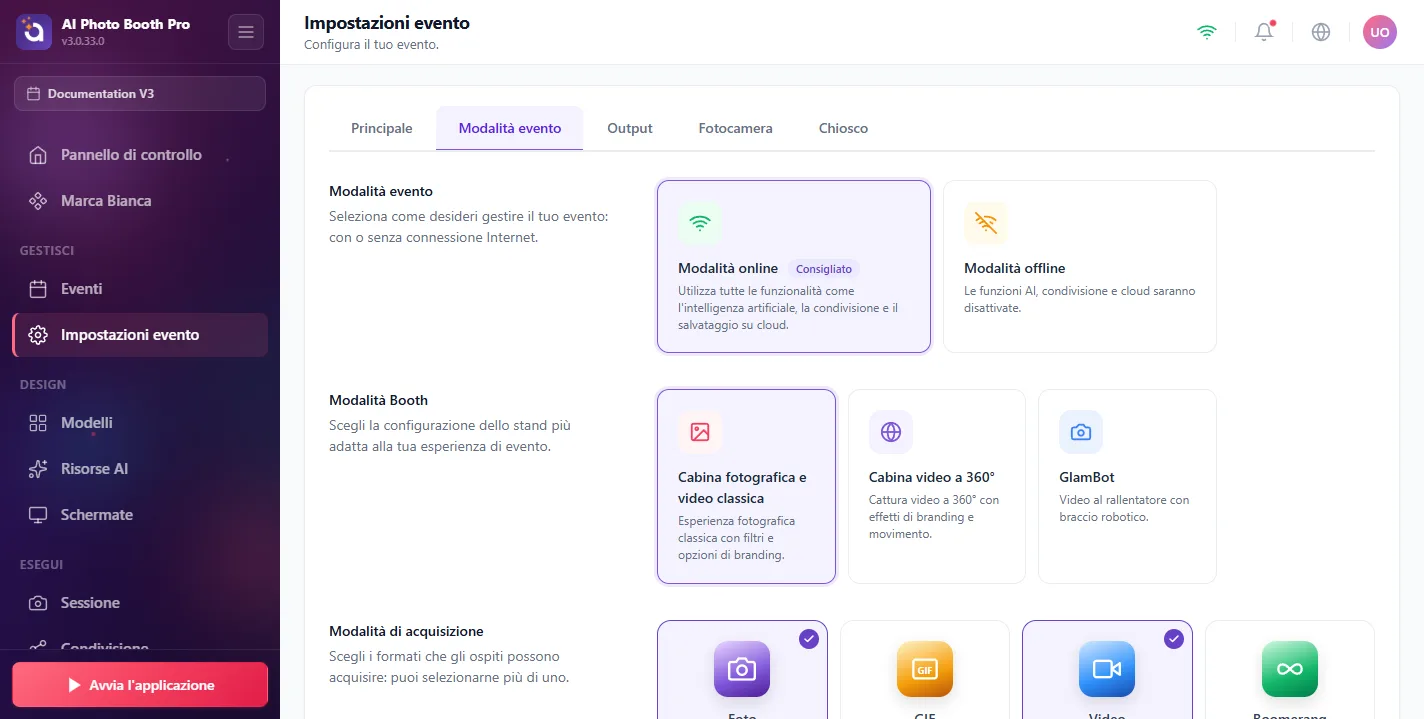Viewport: 1424px width, 719px height.
Task: Open Pannello di controllo page
Action: click(140, 155)
